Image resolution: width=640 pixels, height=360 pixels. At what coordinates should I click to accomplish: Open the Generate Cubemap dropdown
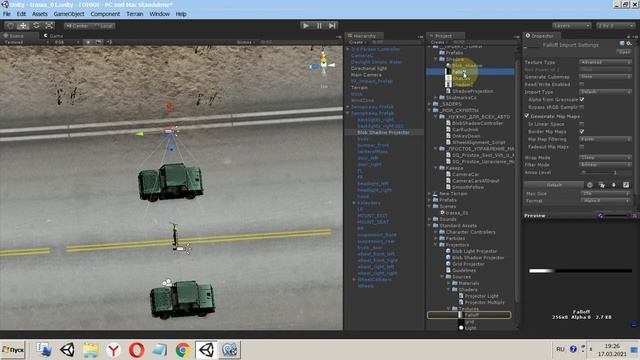605,76
